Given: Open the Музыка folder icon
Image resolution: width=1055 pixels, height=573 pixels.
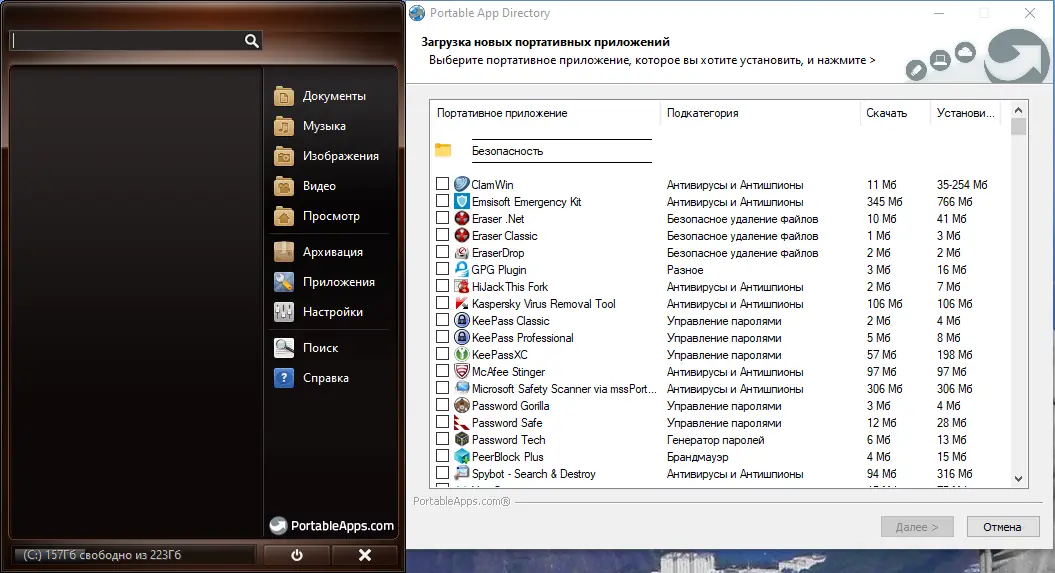Looking at the screenshot, I should pyautogui.click(x=284, y=126).
